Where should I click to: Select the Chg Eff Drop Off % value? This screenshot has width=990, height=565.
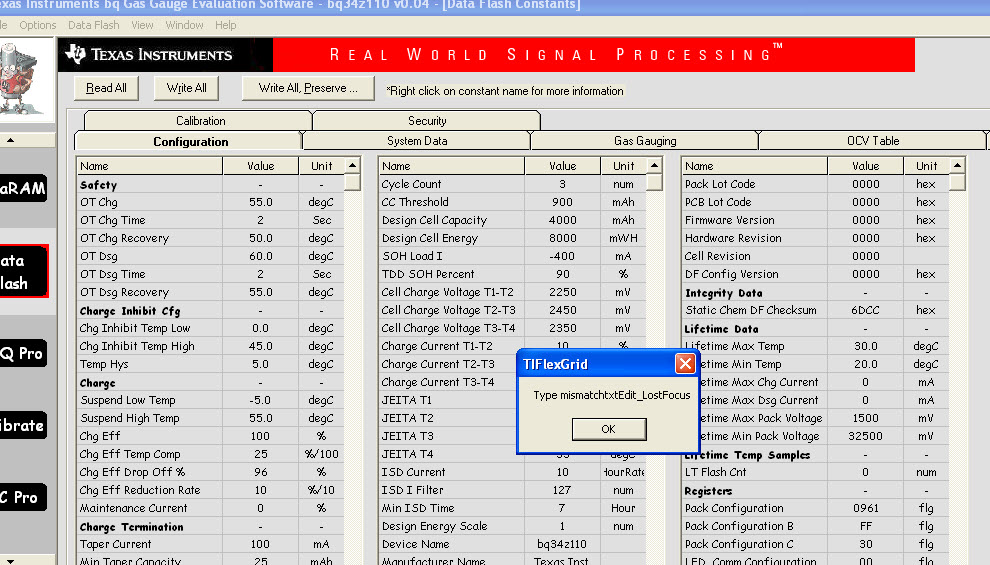pos(260,472)
